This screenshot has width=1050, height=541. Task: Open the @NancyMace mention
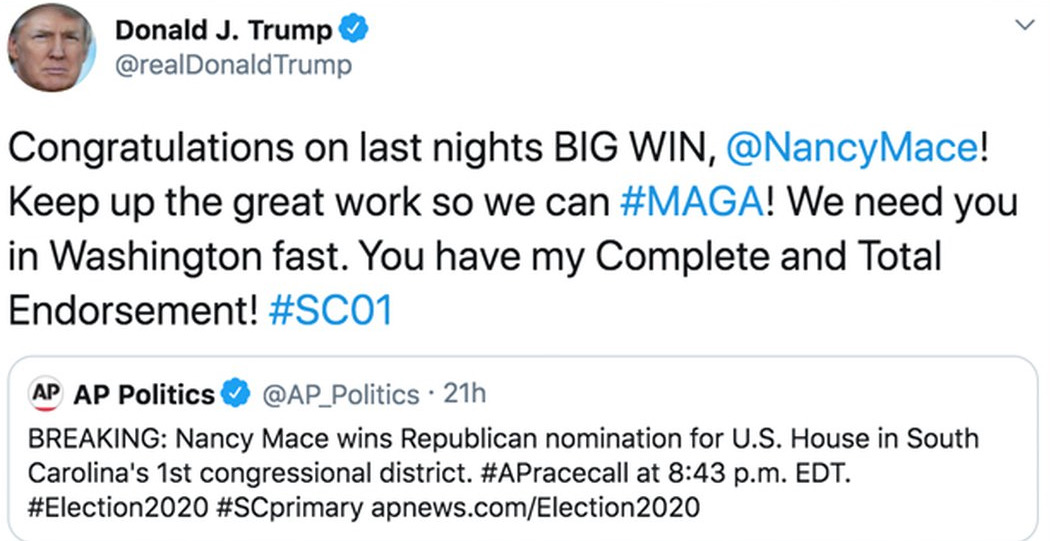(850, 148)
